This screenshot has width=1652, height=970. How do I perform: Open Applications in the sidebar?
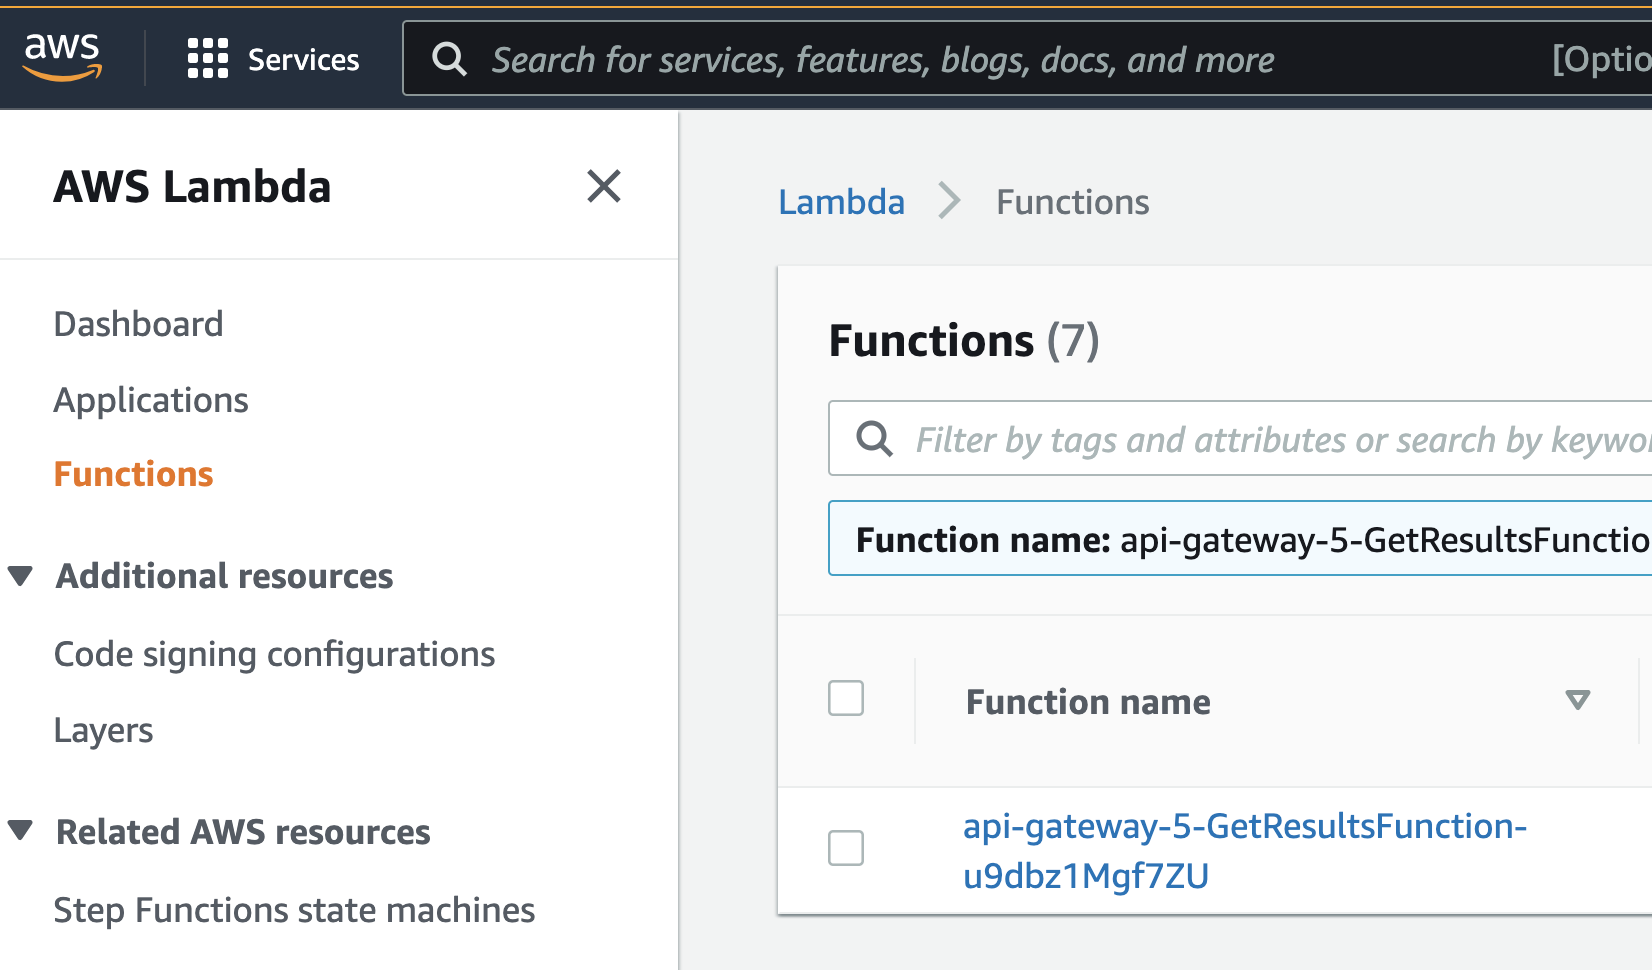pyautogui.click(x=151, y=400)
